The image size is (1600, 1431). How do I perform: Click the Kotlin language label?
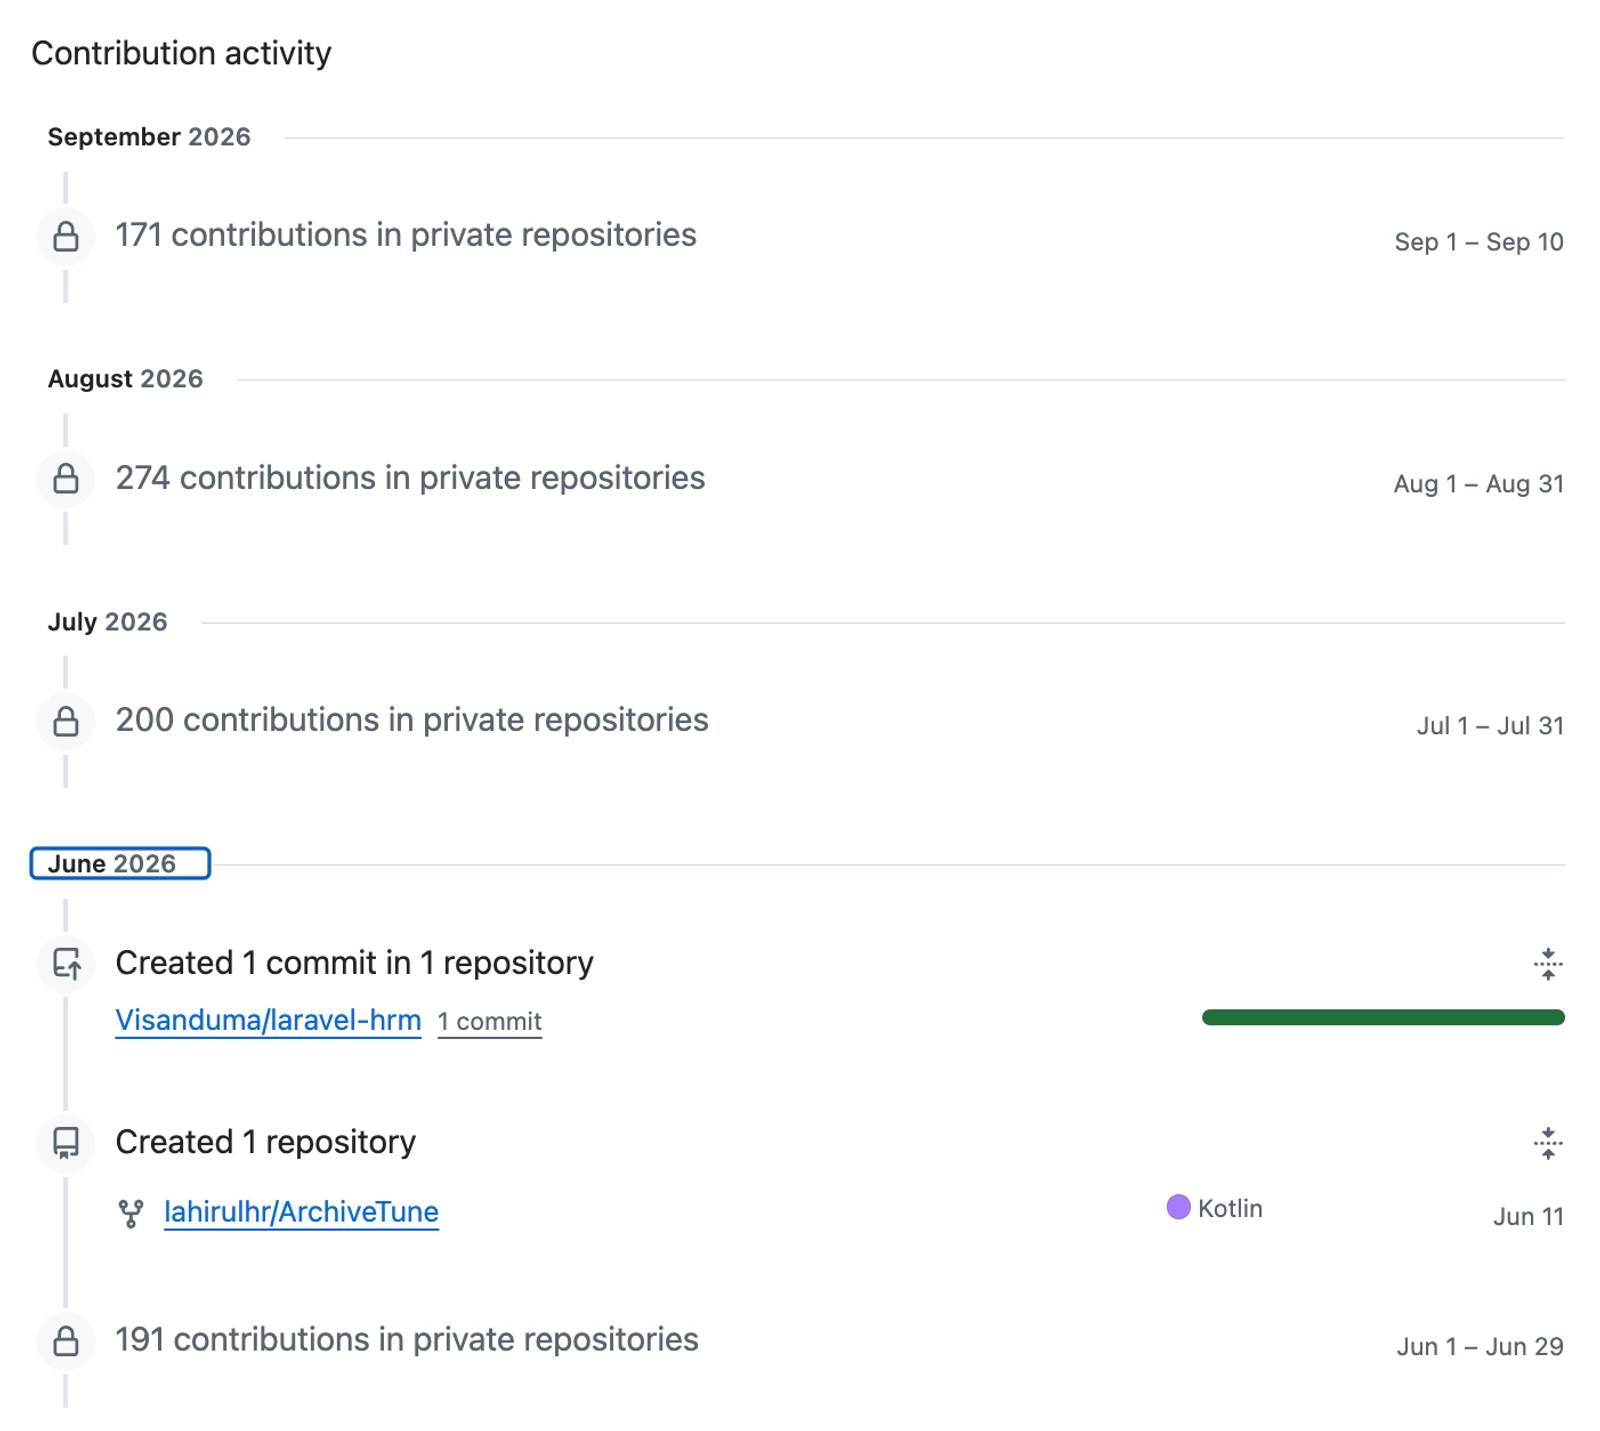point(1230,1209)
